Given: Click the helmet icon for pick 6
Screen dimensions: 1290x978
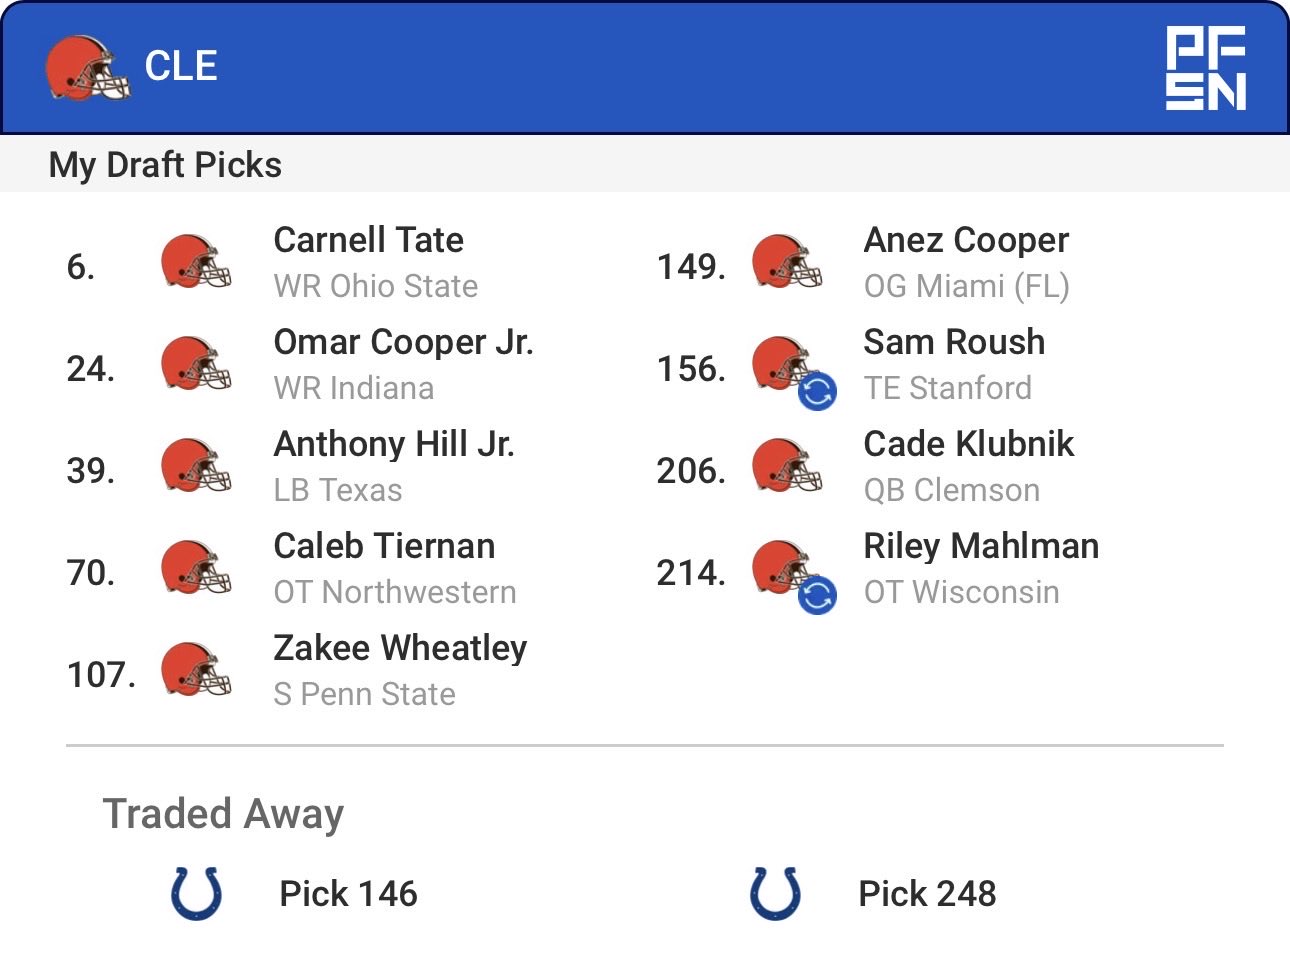Looking at the screenshot, I should [196, 263].
